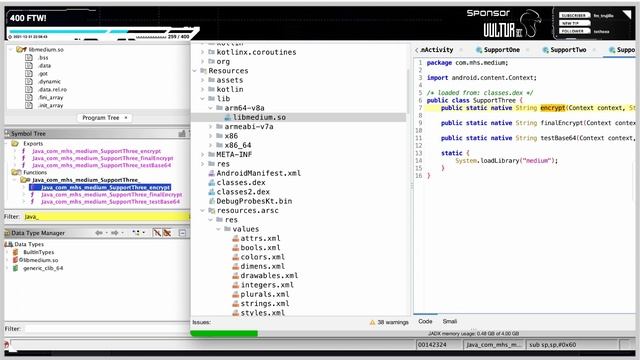Collapse resources.arsc node
The image size is (640, 360).
(202, 211)
